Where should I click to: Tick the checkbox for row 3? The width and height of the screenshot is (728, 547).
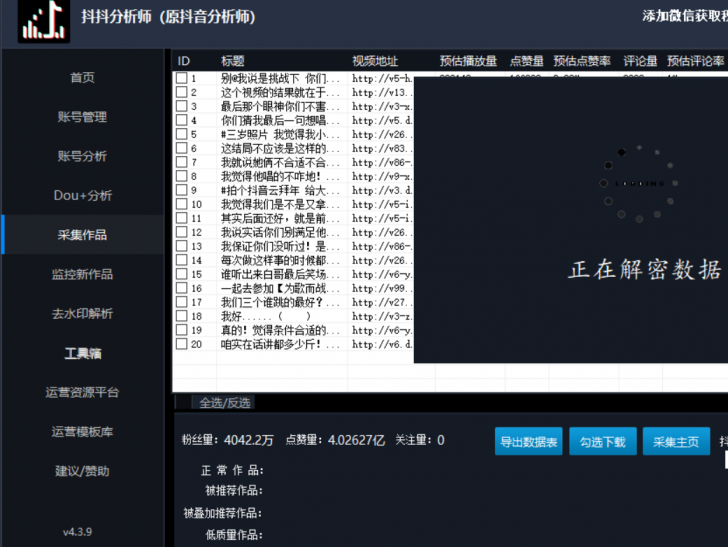click(x=182, y=106)
